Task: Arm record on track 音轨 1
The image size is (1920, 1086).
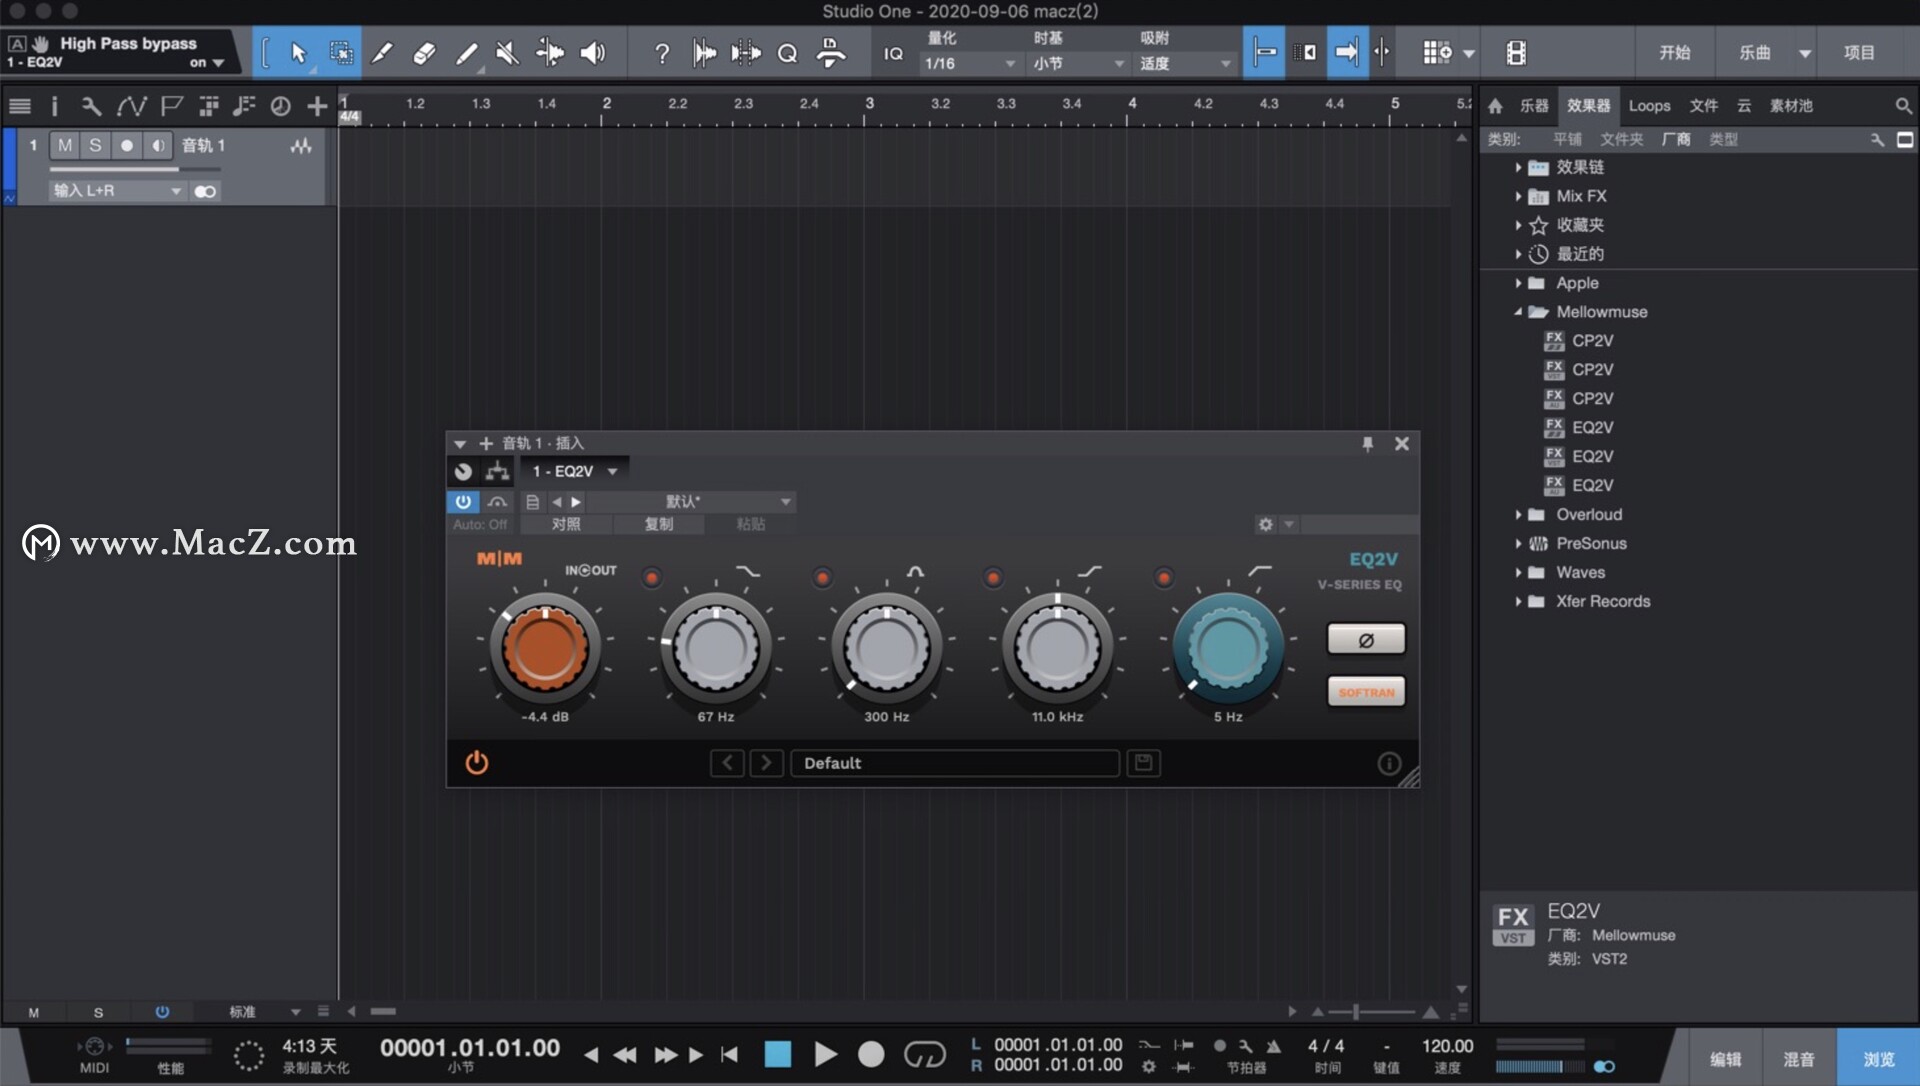Action: pos(127,145)
